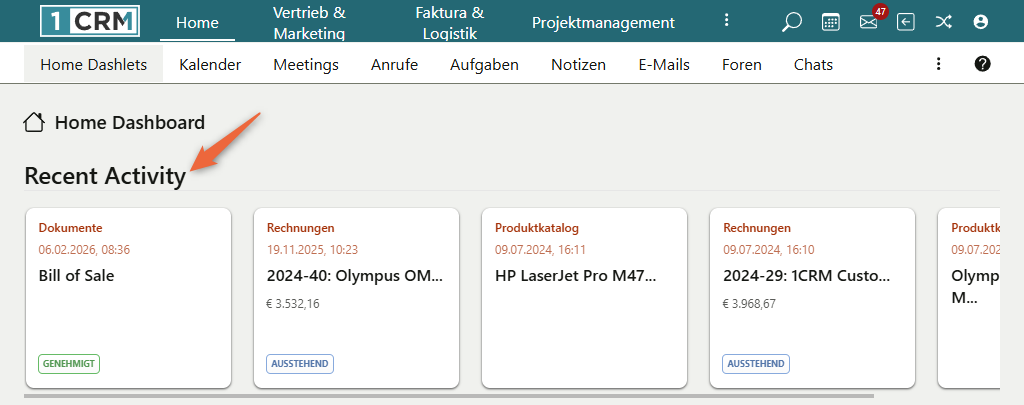Open the Faktura & Logistik menu
The image size is (1024, 405).
pyautogui.click(x=450, y=22)
